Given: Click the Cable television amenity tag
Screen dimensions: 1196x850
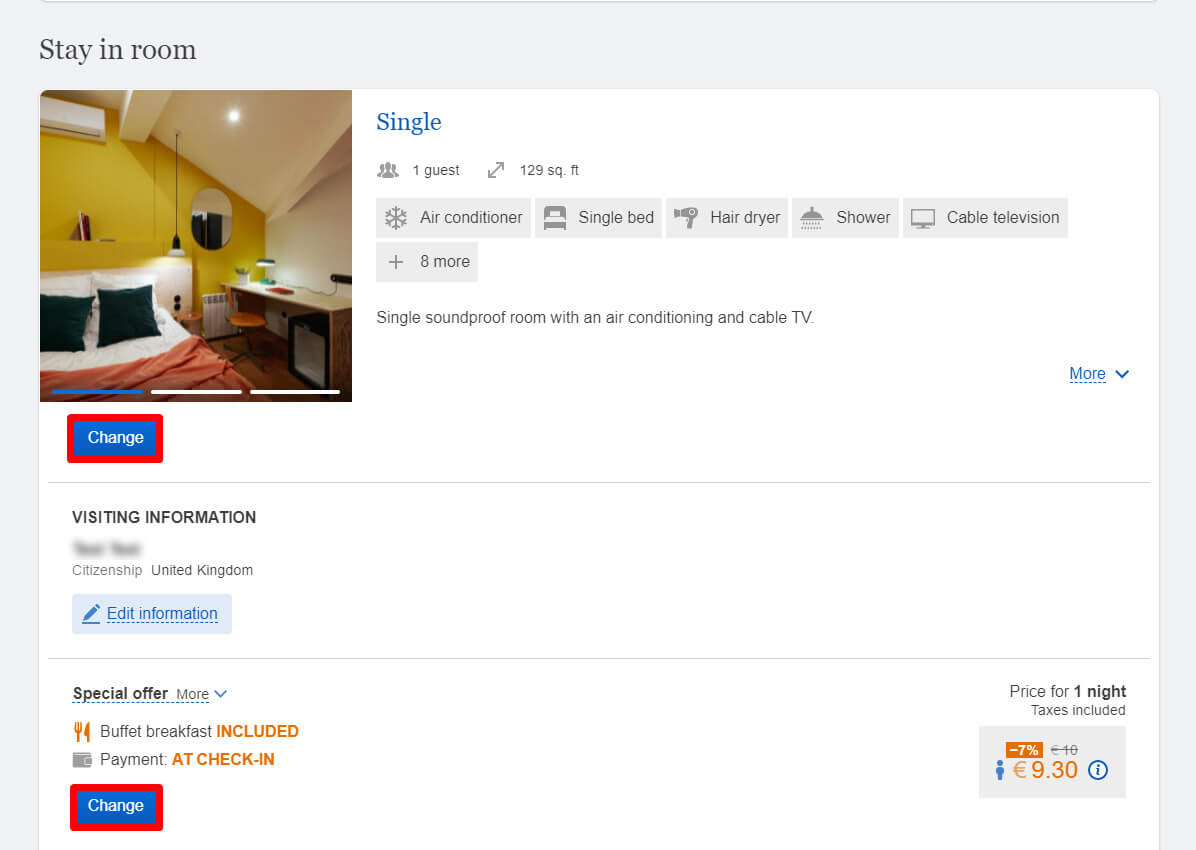Looking at the screenshot, I should 985,218.
